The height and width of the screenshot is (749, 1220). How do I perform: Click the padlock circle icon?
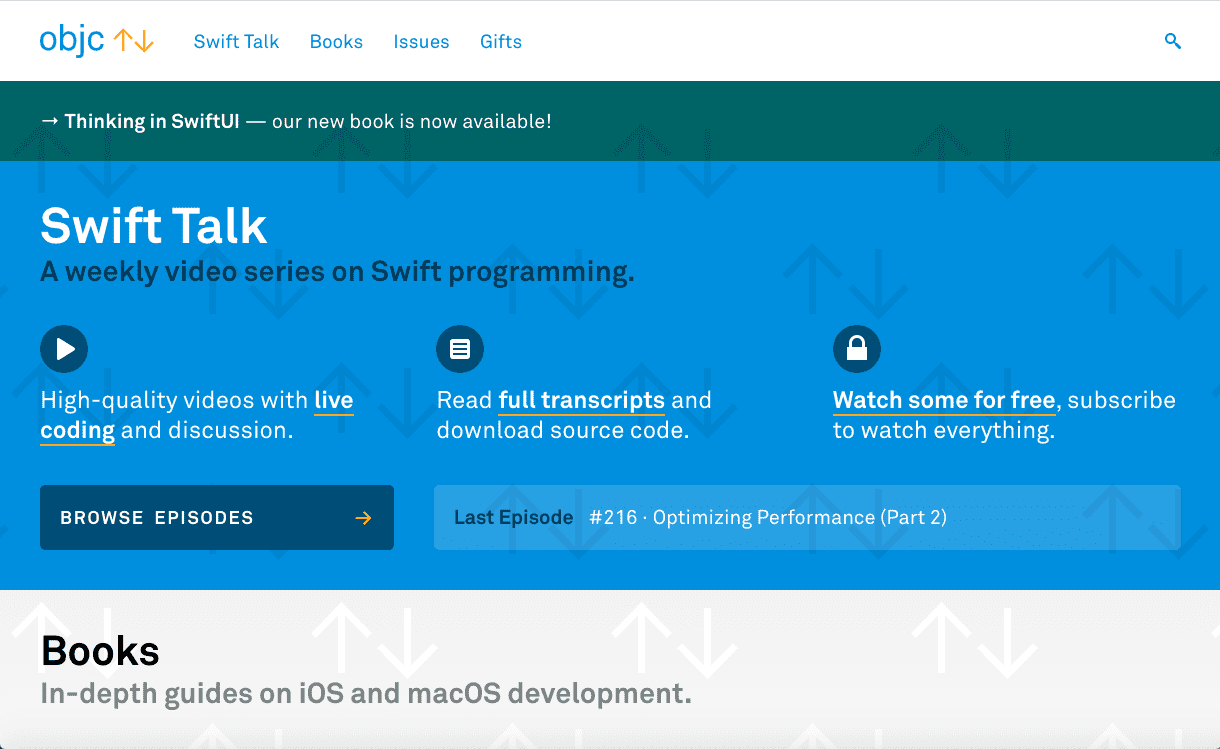click(x=857, y=349)
